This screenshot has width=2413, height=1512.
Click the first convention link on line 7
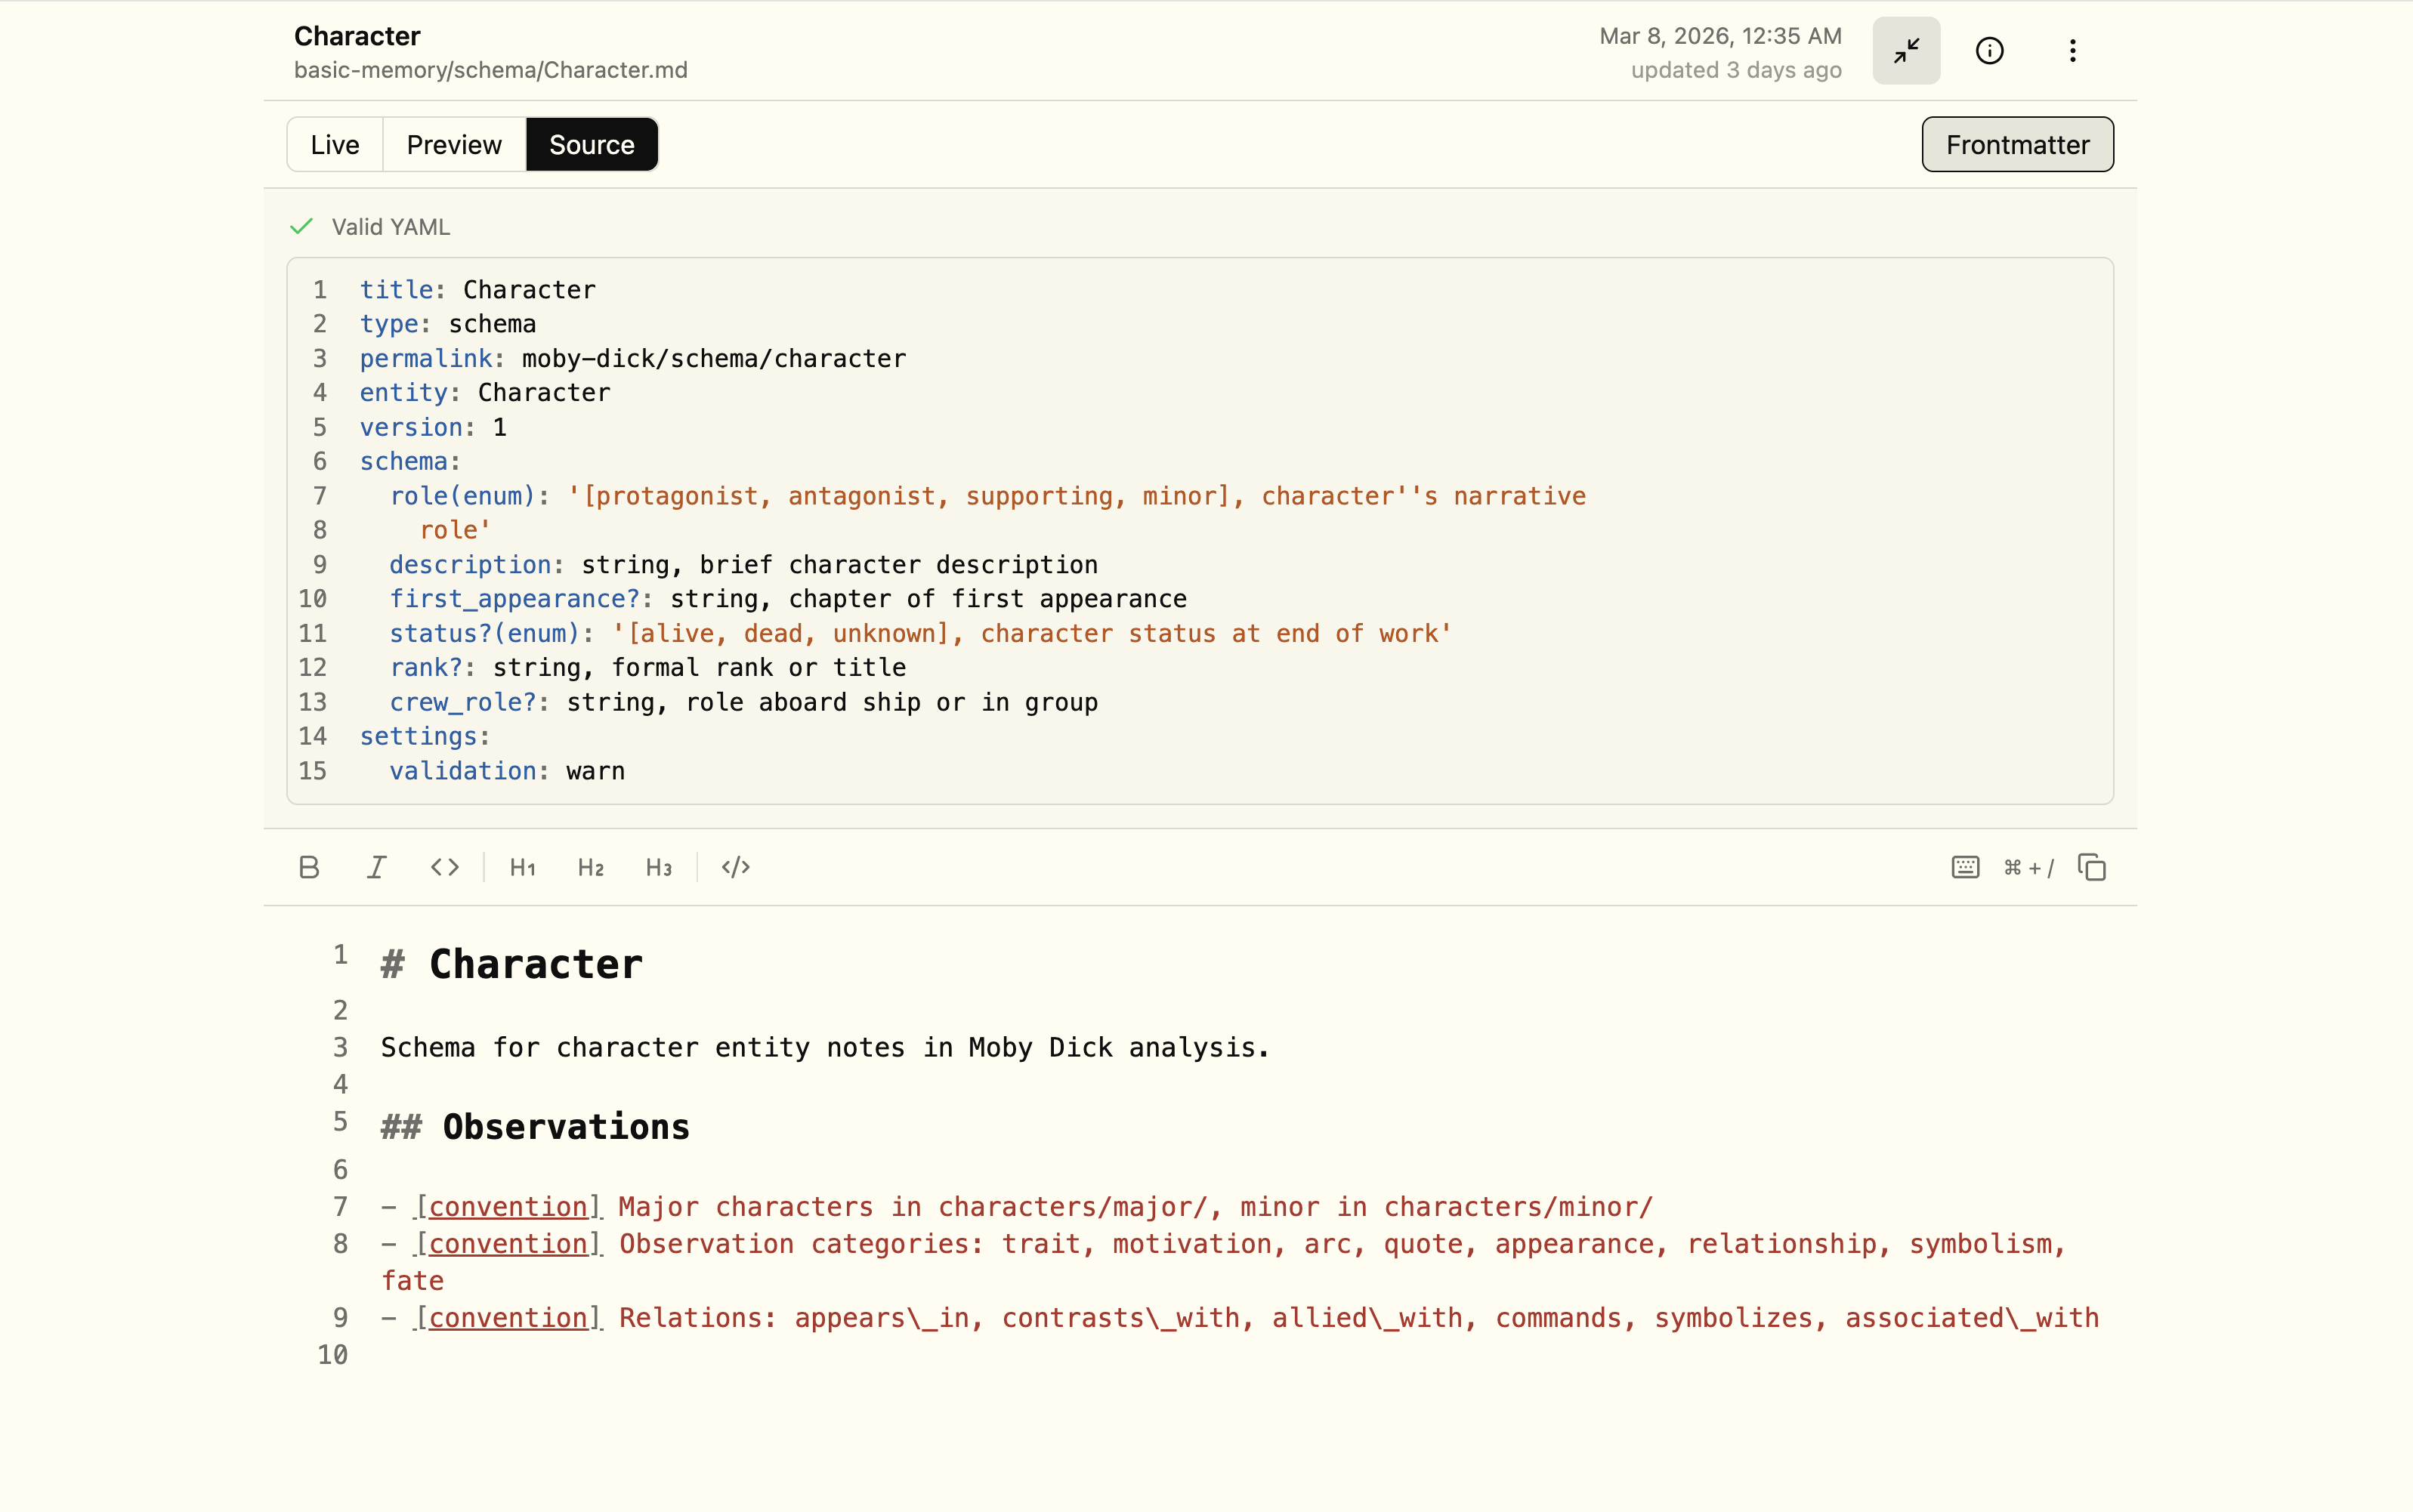pyautogui.click(x=508, y=1207)
